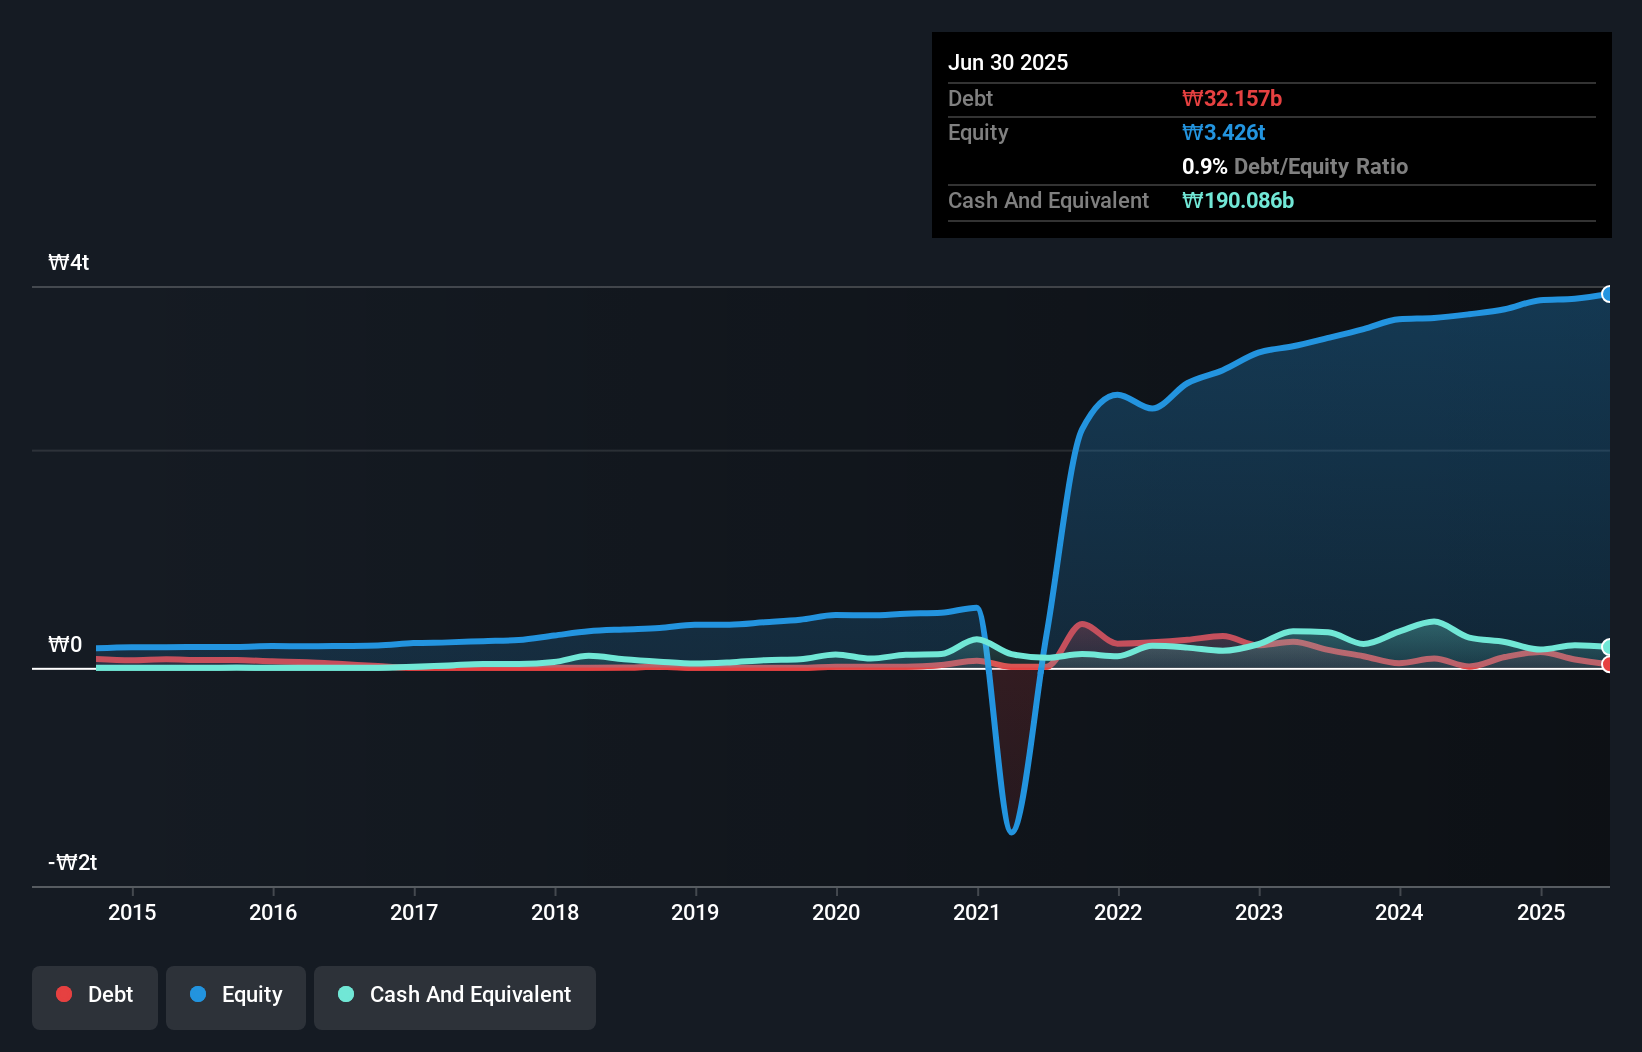Toggle the Debt series visibility
The width and height of the screenshot is (1642, 1052).
(95, 994)
